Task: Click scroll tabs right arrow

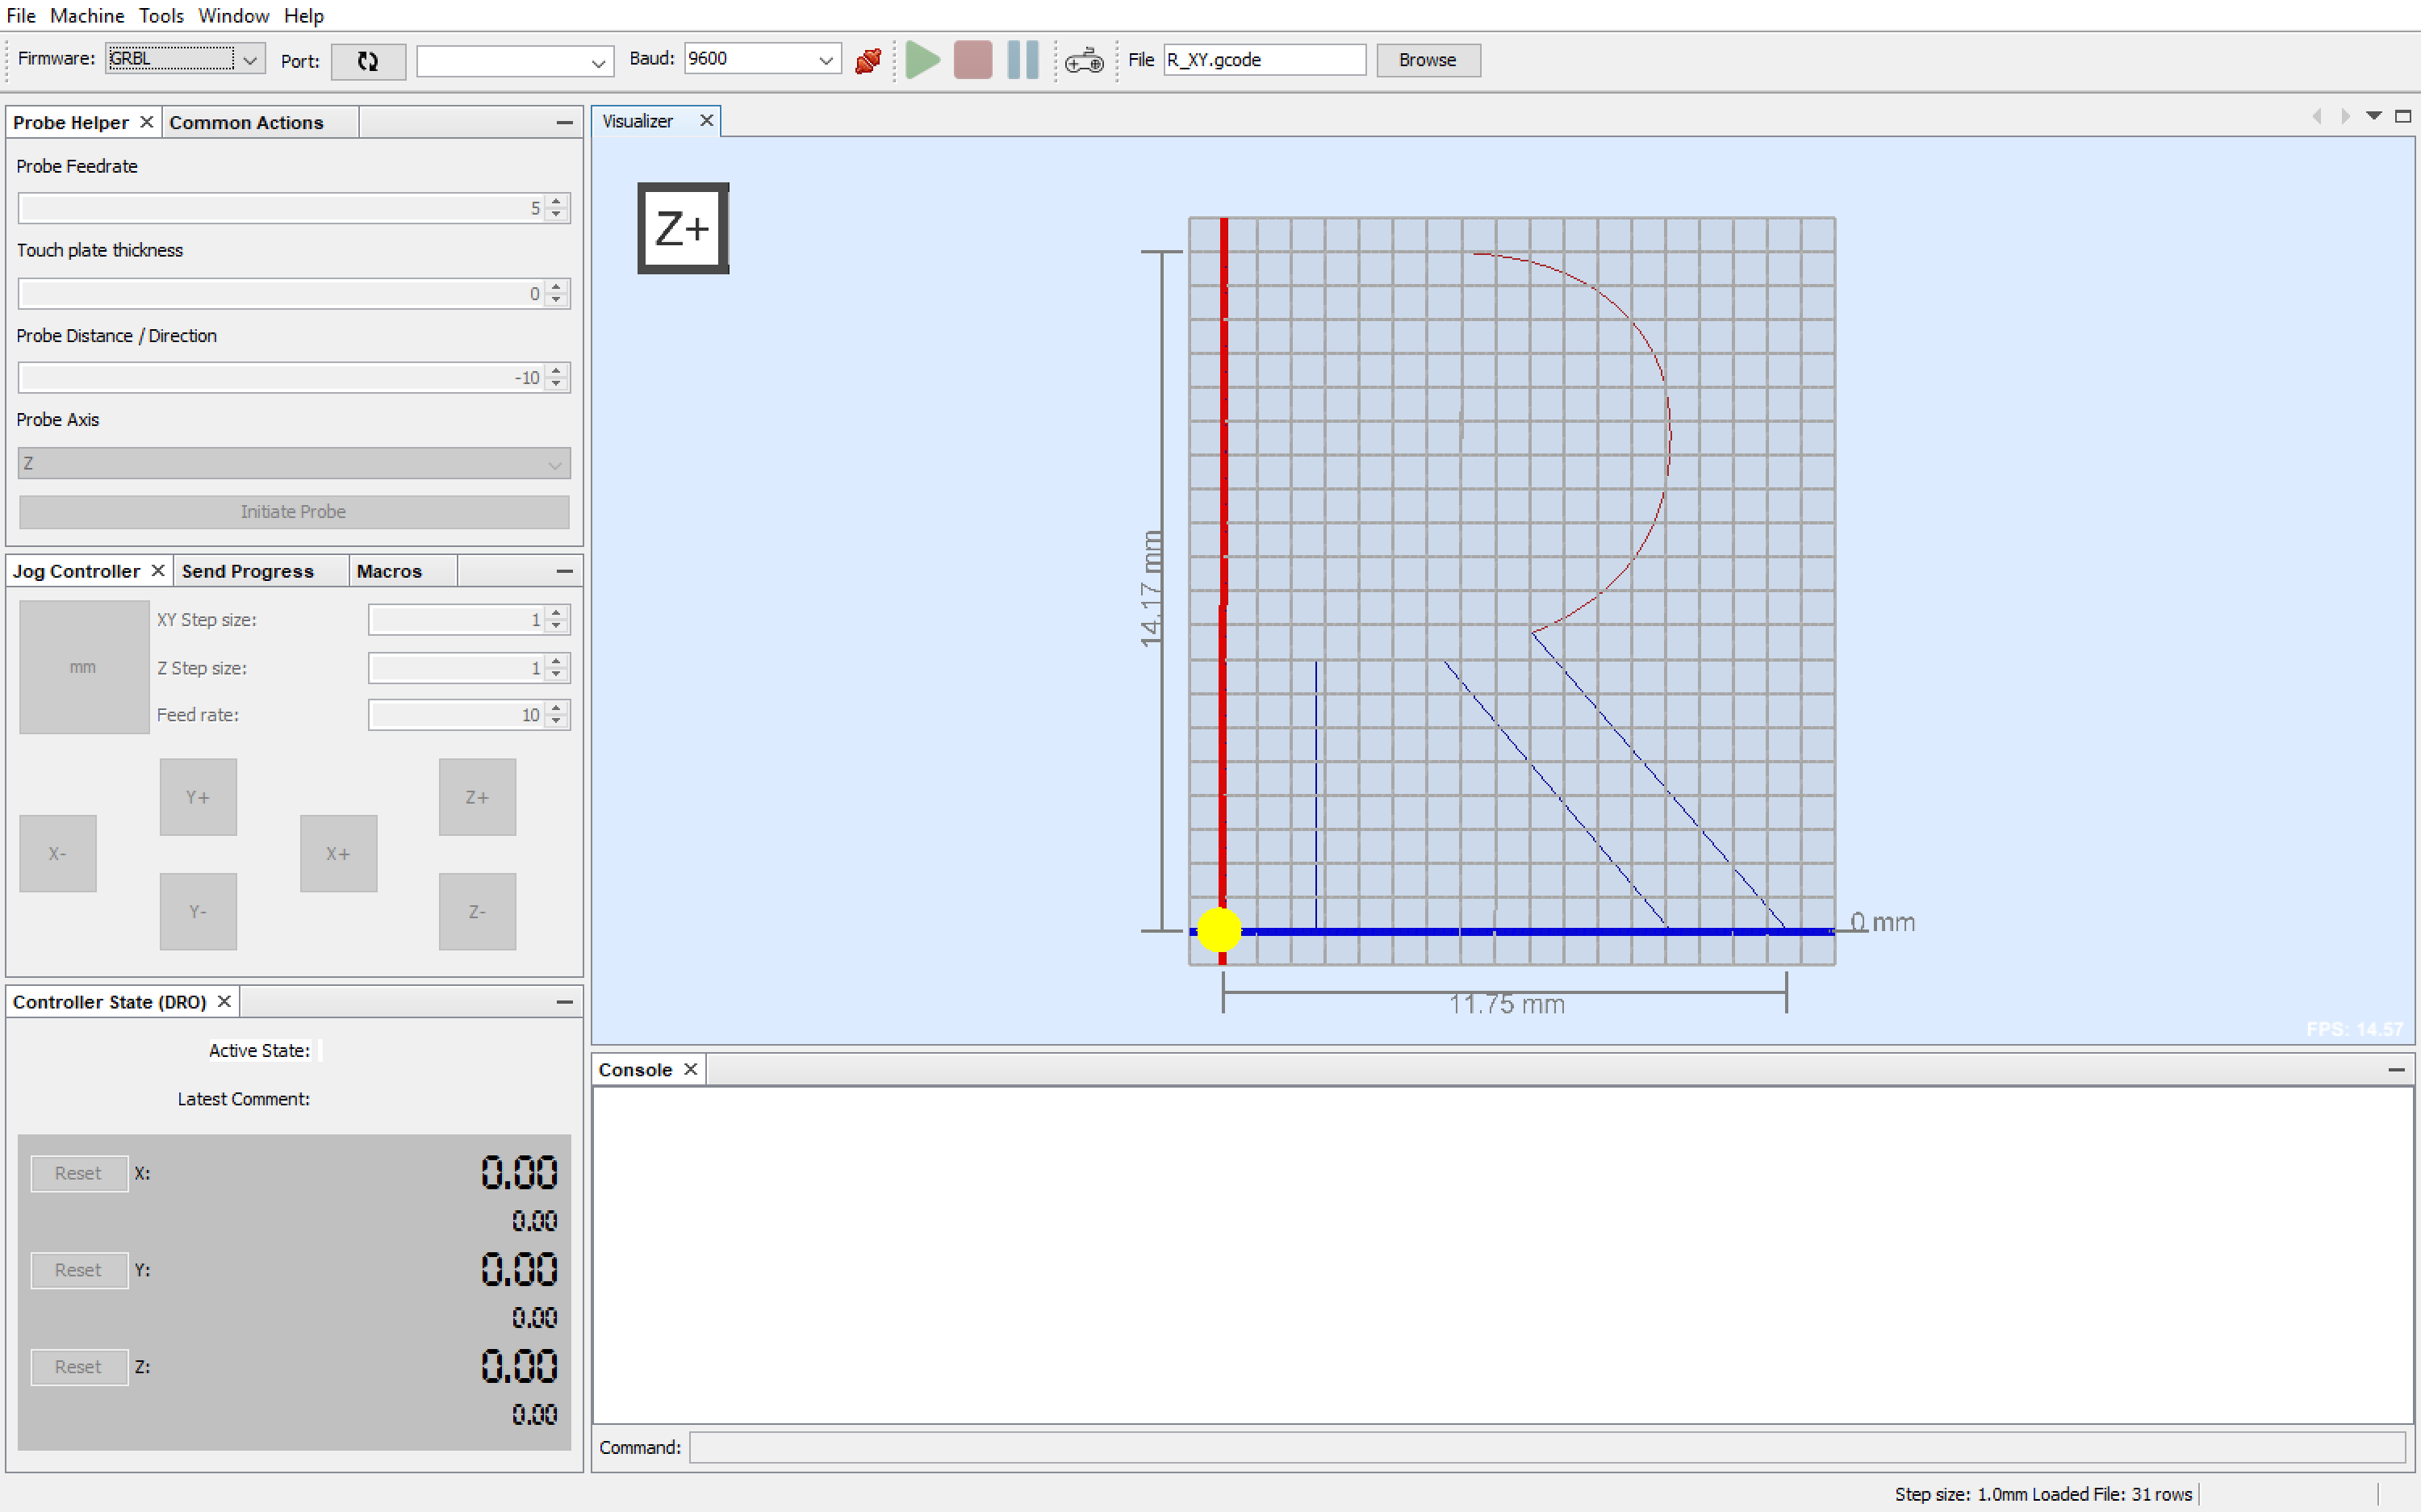Action: point(2345,116)
